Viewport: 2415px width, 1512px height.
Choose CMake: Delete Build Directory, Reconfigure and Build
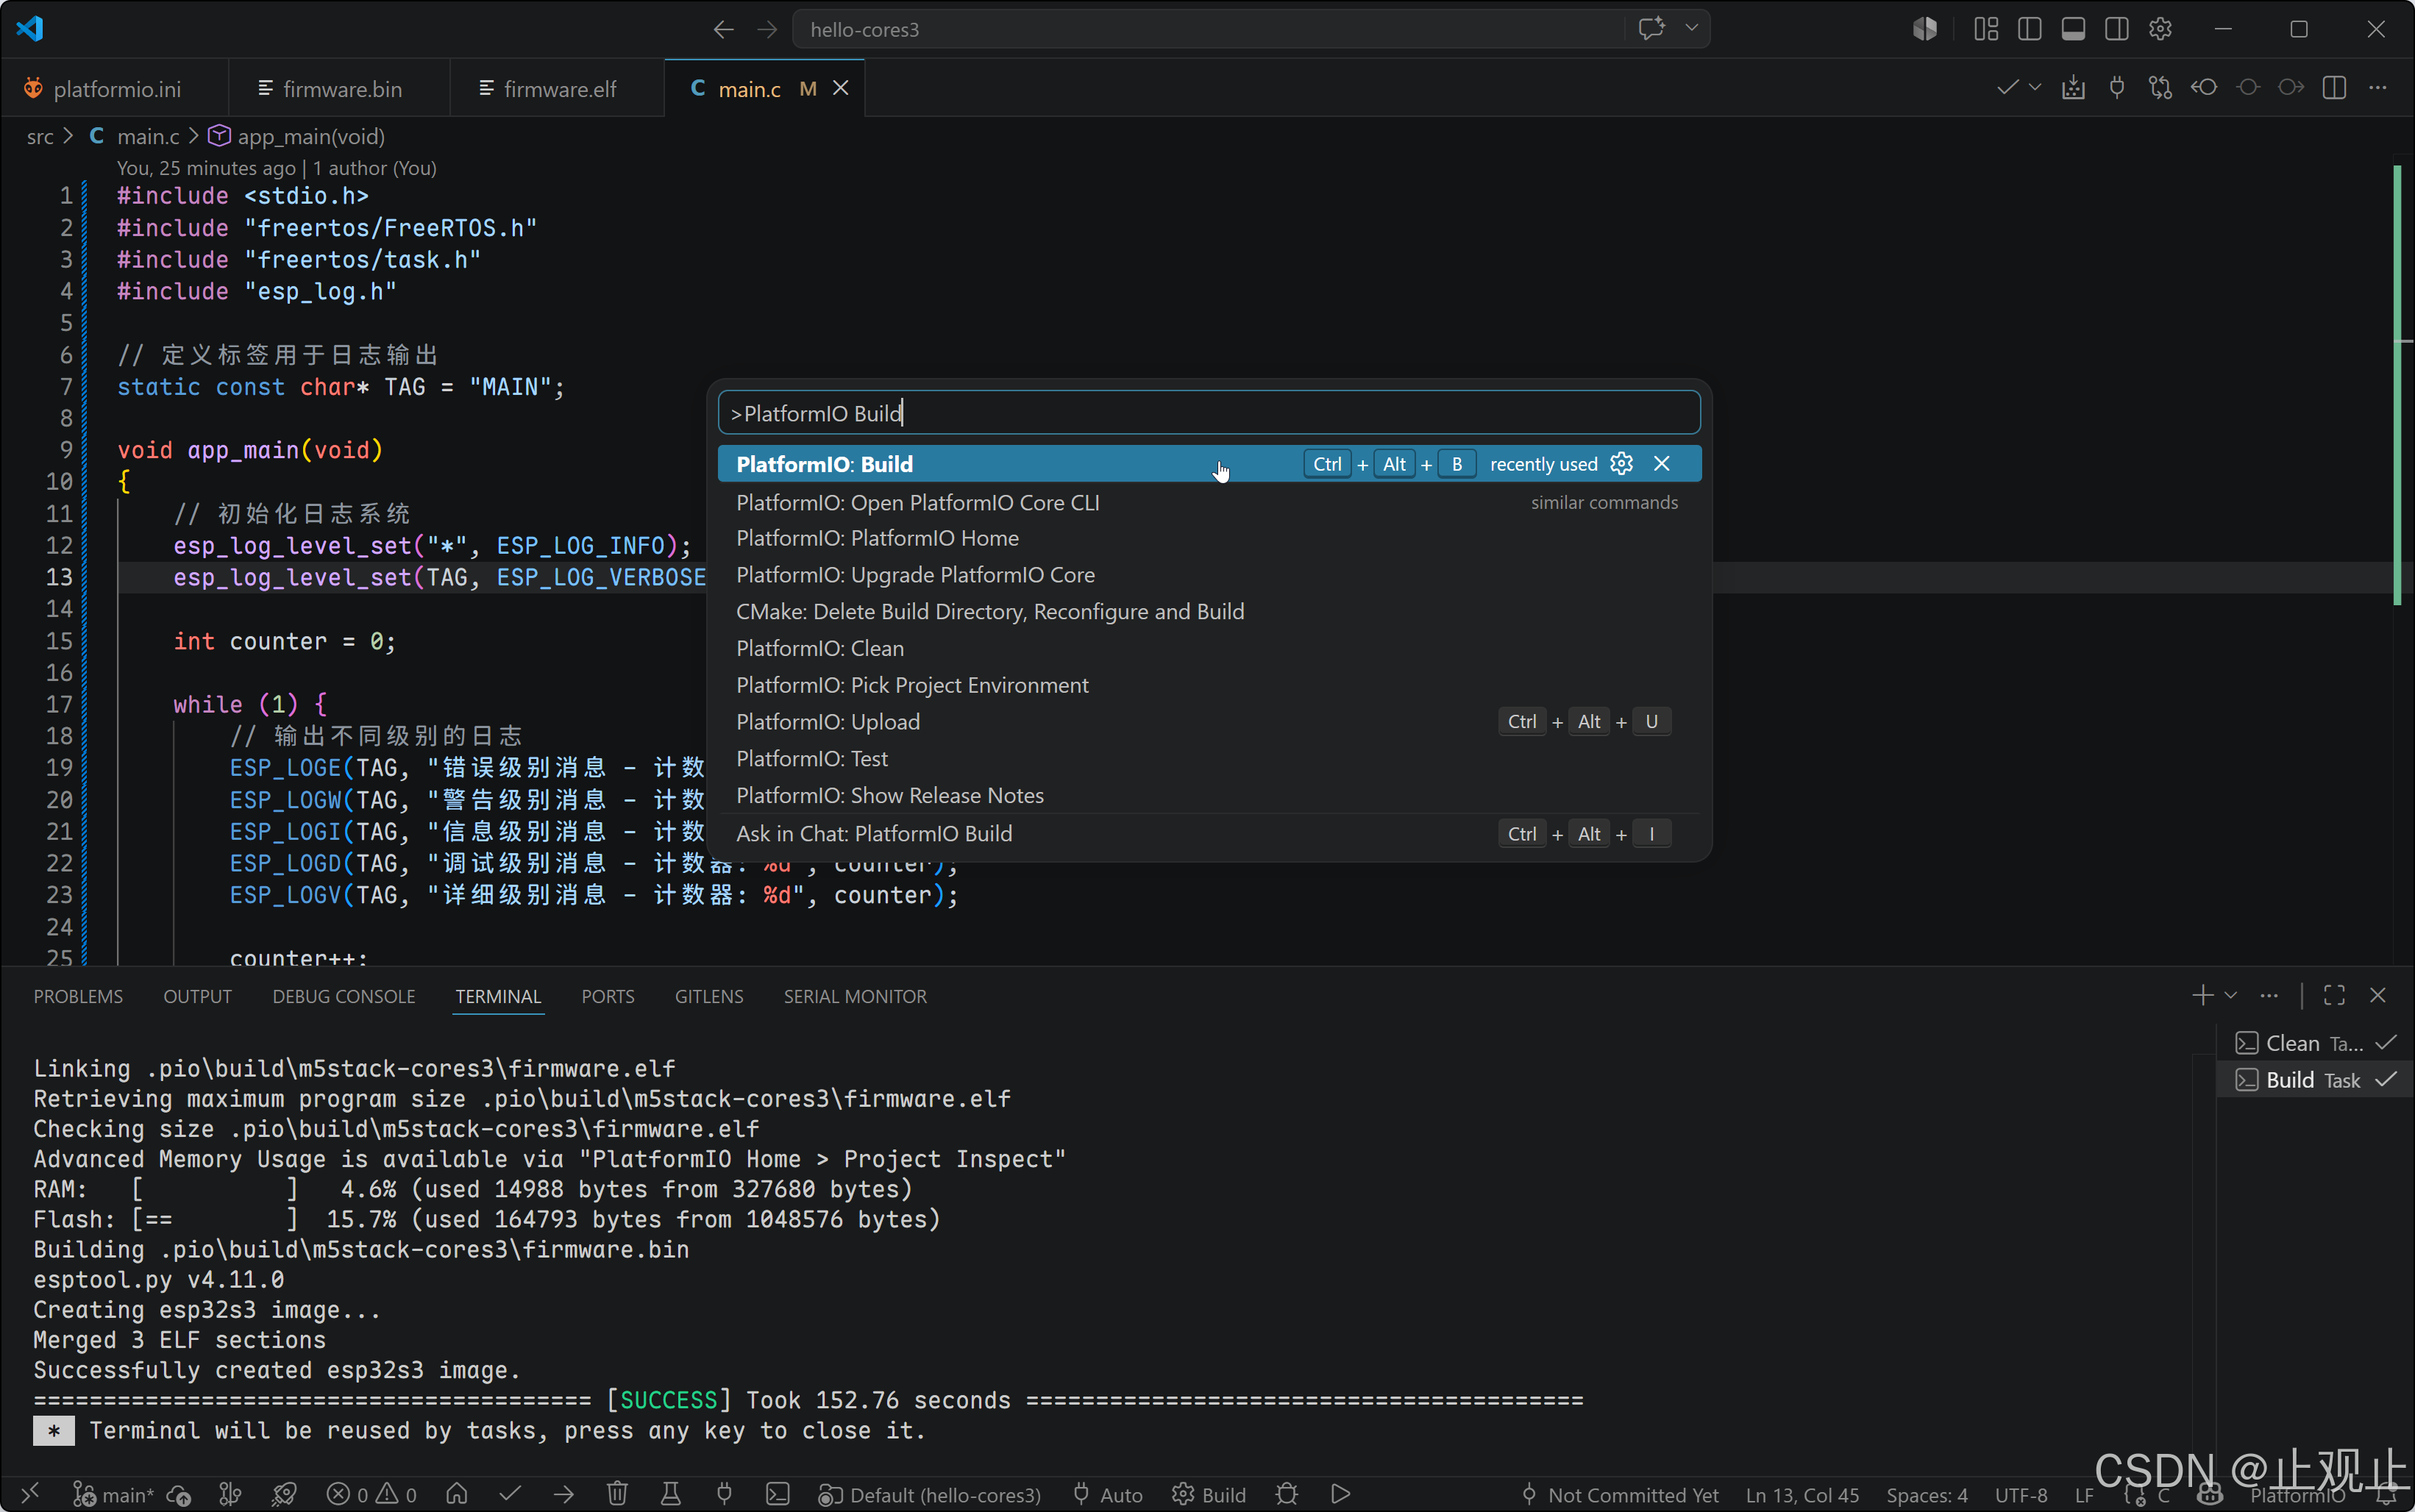1209,612
